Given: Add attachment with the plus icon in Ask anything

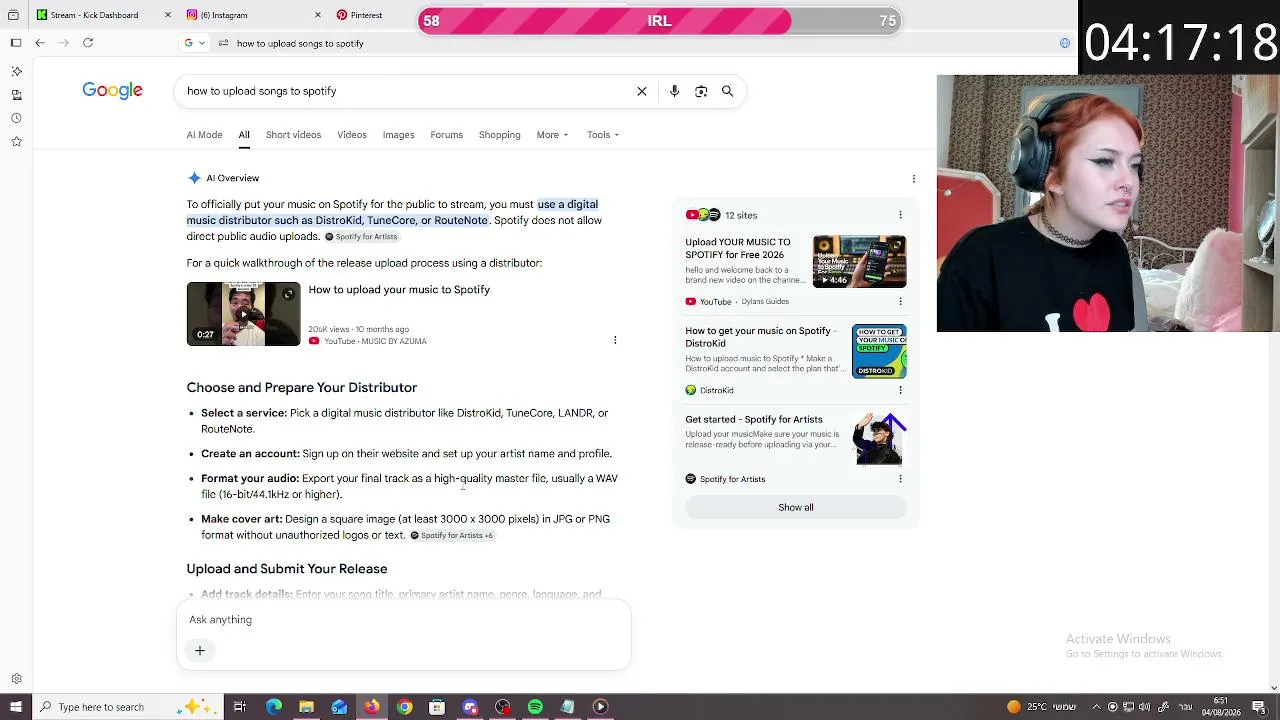Looking at the screenshot, I should (200, 651).
